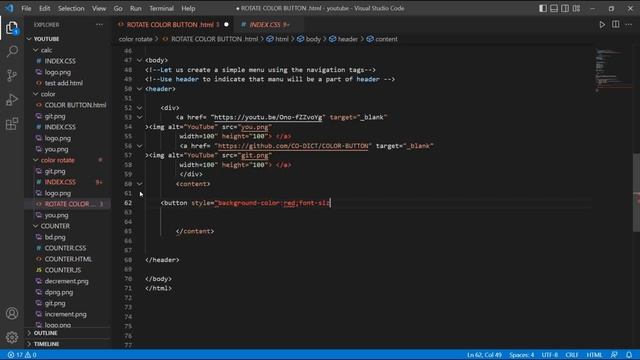Open View menu

click(99, 8)
